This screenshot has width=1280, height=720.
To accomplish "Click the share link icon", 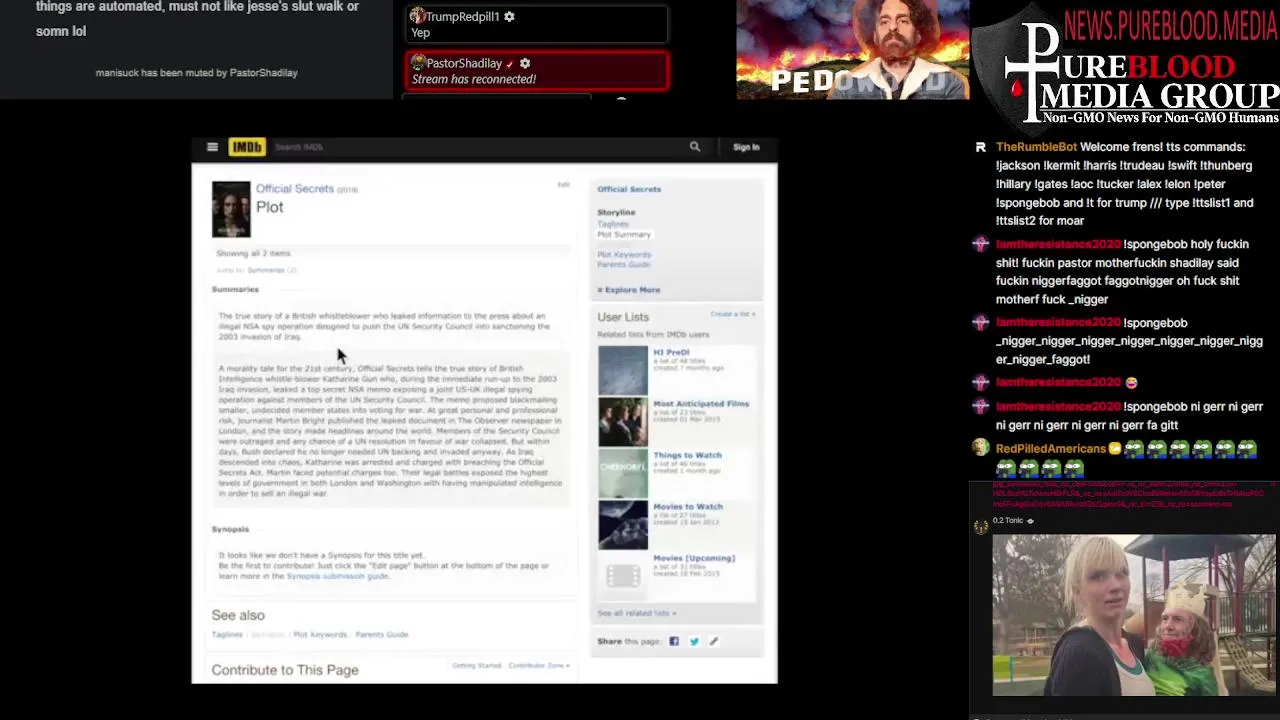I will click(713, 641).
